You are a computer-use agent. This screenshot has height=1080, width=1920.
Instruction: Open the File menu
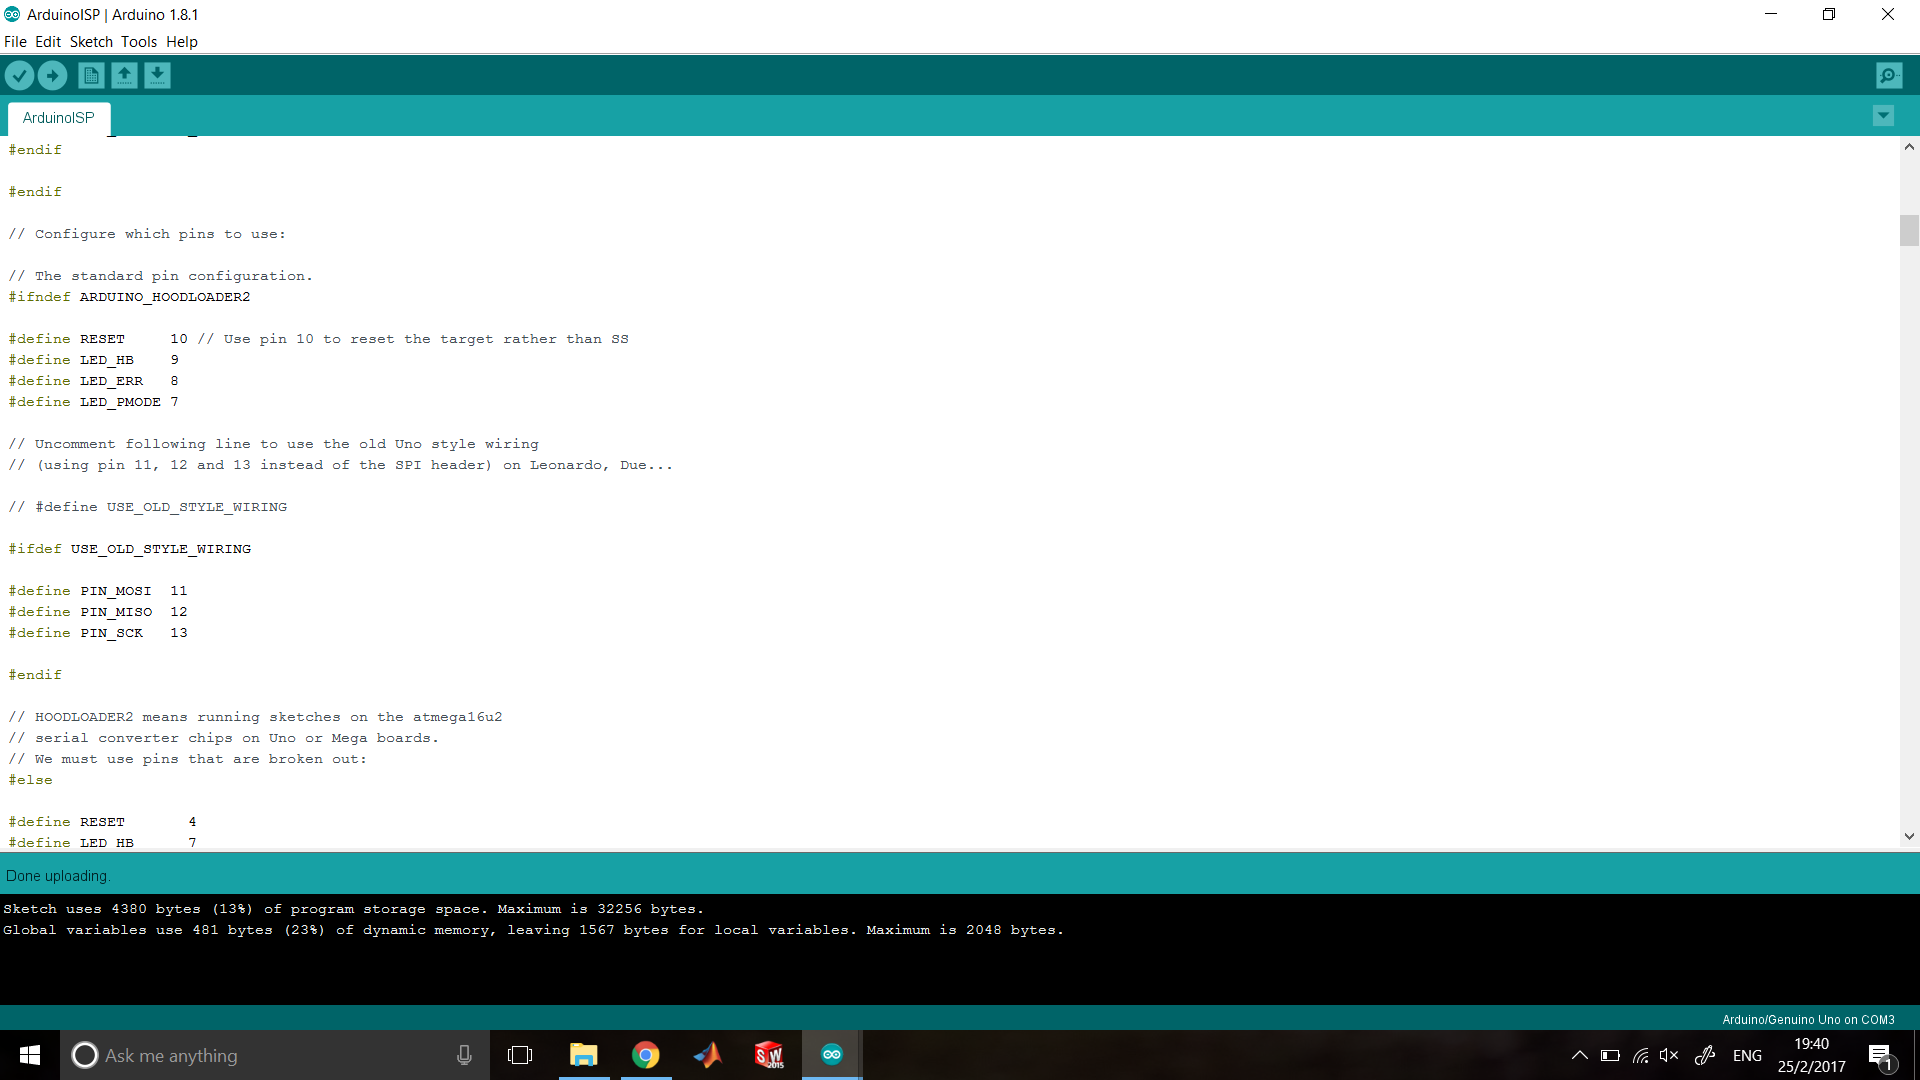coord(15,42)
